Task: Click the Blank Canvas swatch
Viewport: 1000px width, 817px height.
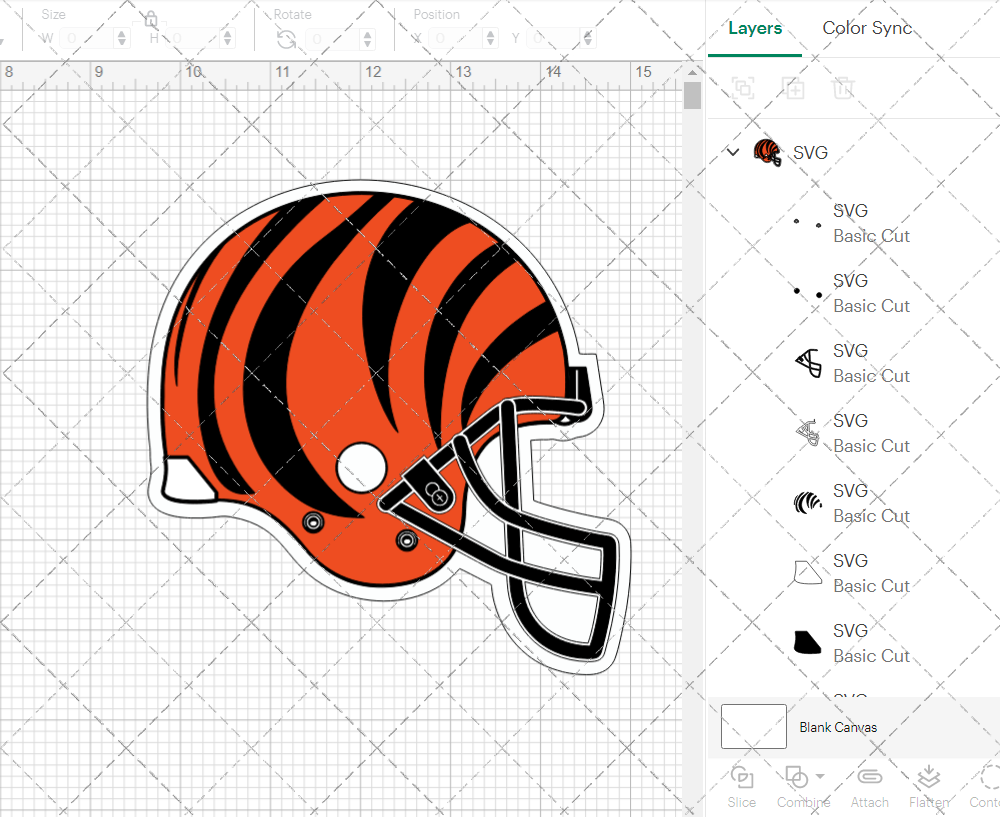Action: pos(753,726)
